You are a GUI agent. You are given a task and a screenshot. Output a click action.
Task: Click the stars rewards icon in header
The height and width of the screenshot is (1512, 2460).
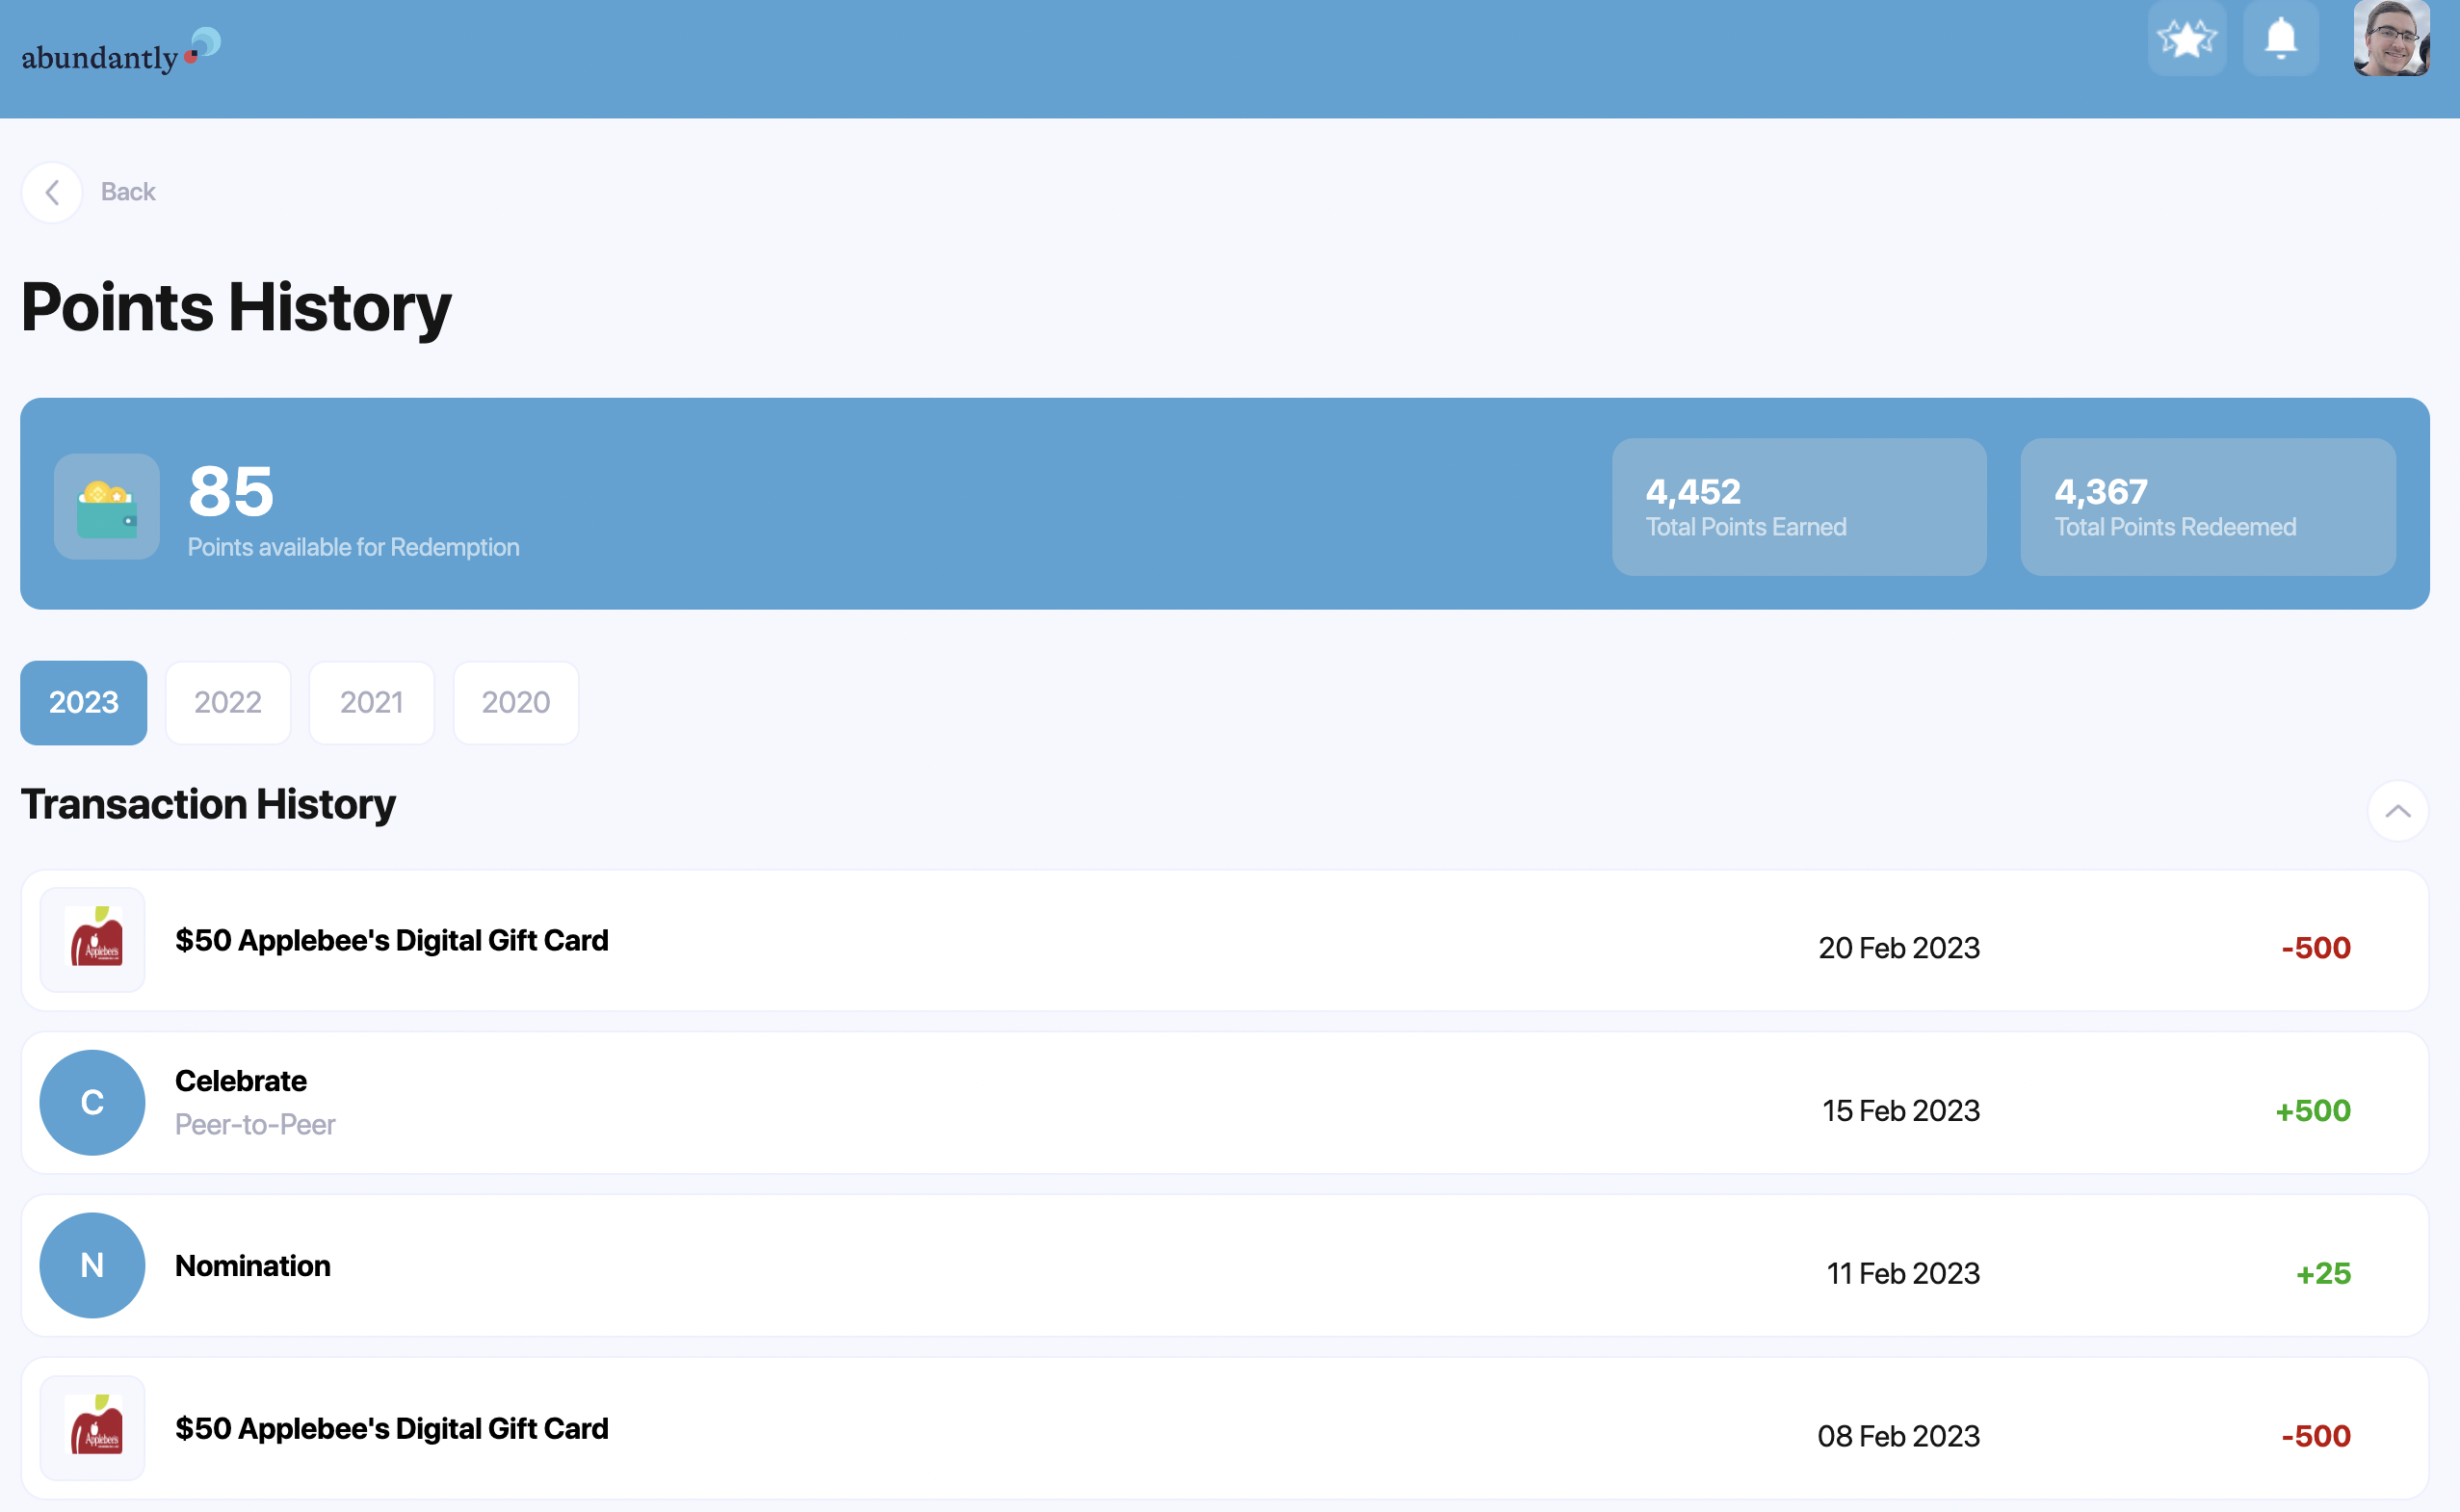pos(2186,39)
